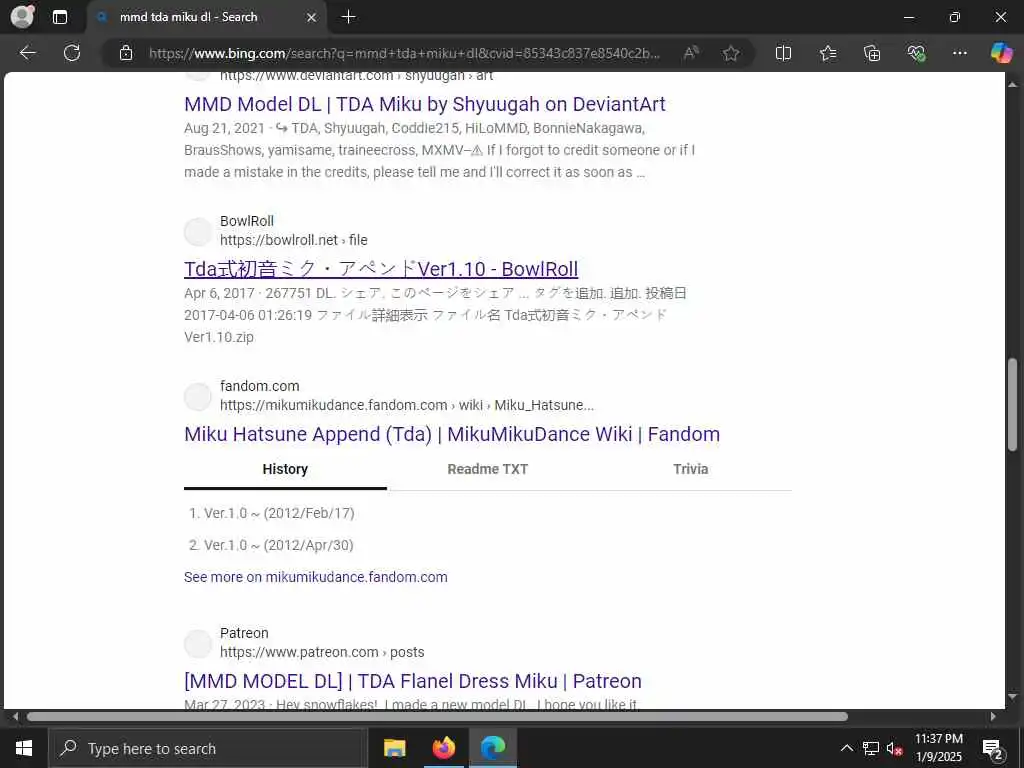Open 'MMD Model DL | TDA Miku by Shyuugah' result

424,104
